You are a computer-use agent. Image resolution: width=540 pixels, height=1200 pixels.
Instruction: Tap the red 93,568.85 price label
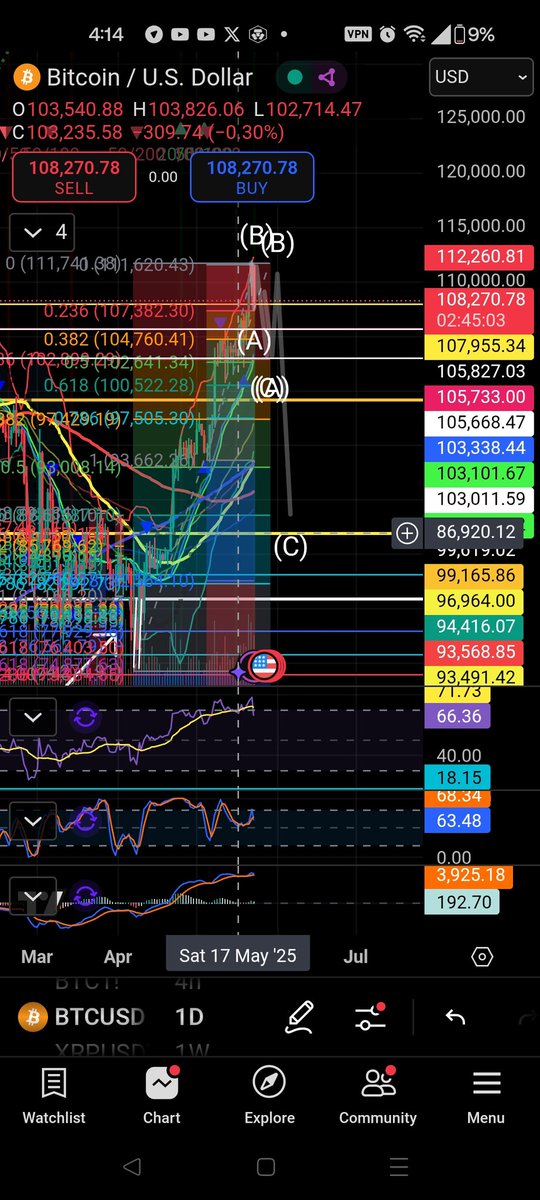pos(475,651)
